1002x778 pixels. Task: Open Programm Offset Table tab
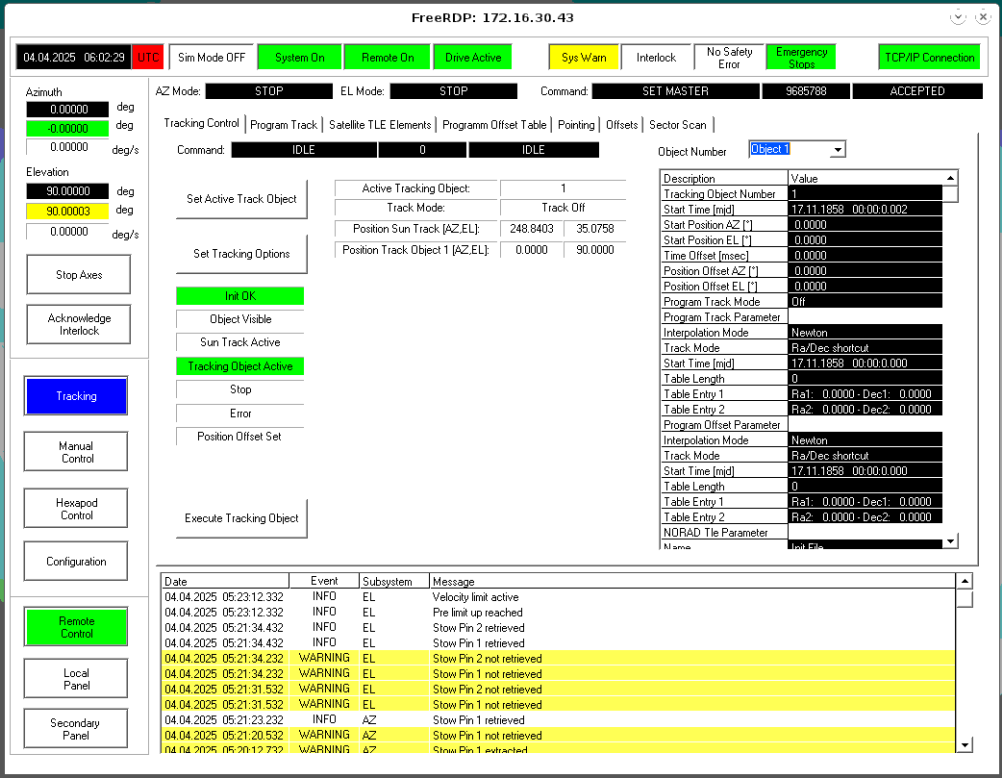(x=494, y=125)
